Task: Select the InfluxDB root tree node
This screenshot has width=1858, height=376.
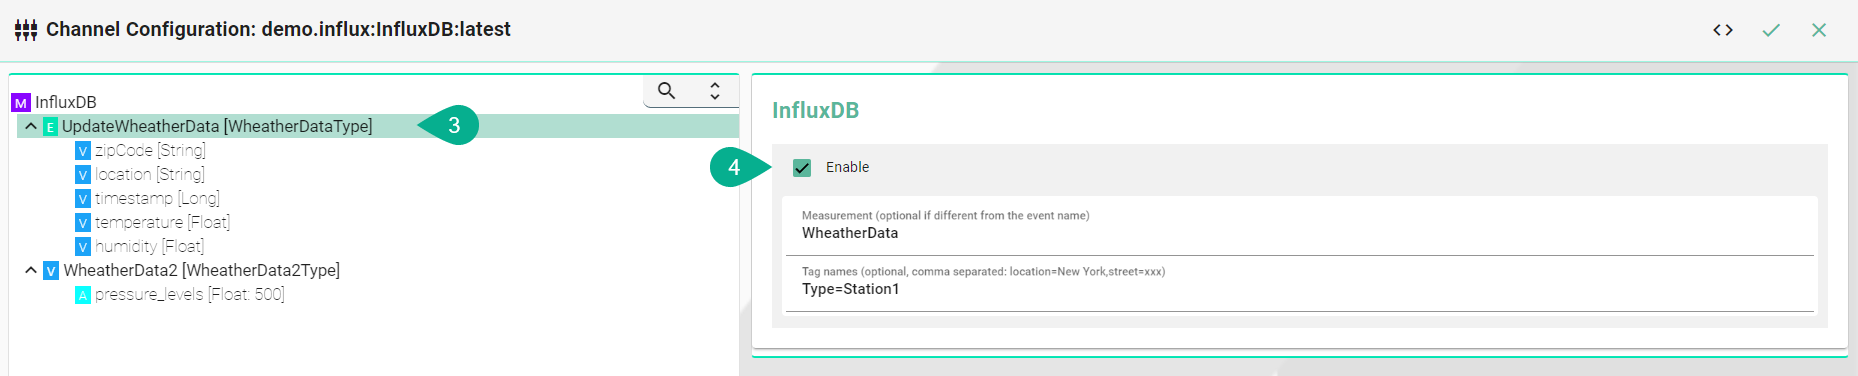Action: tap(66, 102)
